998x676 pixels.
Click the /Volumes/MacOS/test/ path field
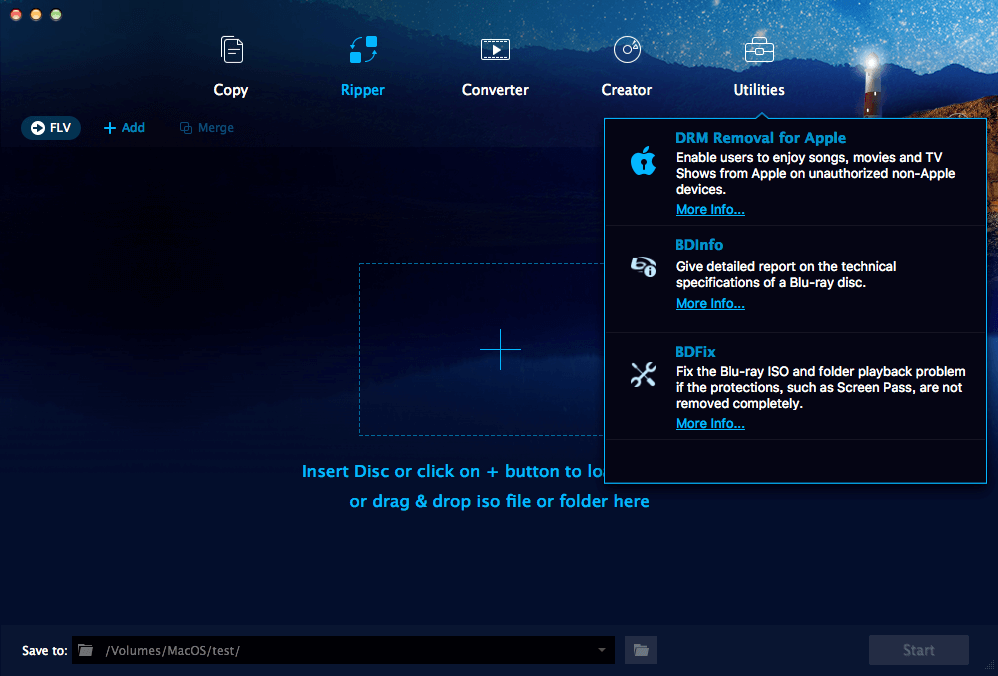pos(344,650)
